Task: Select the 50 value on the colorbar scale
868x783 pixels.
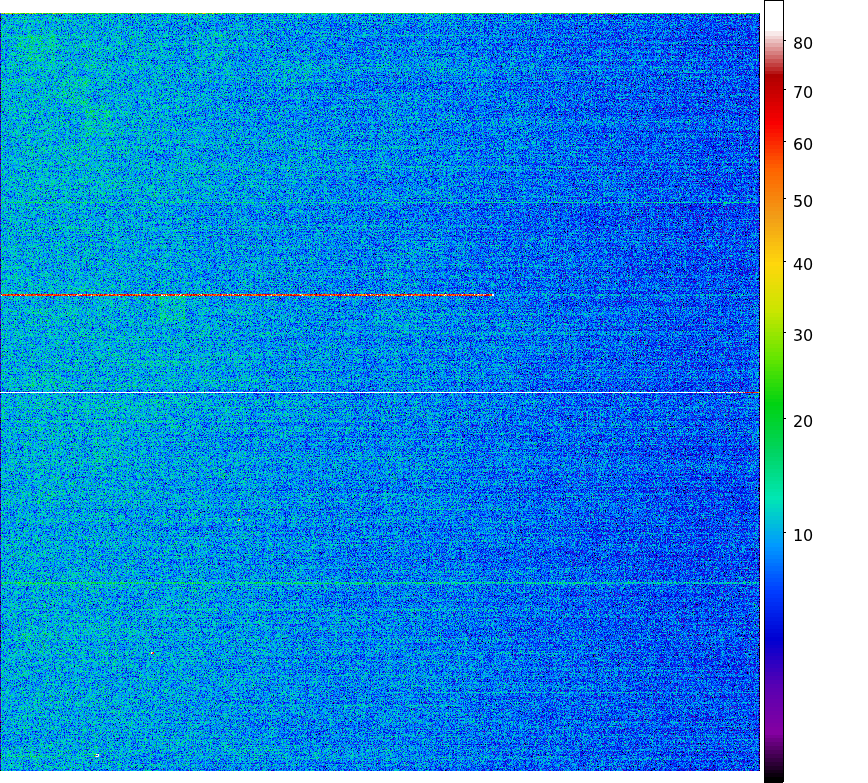Action: tap(802, 201)
